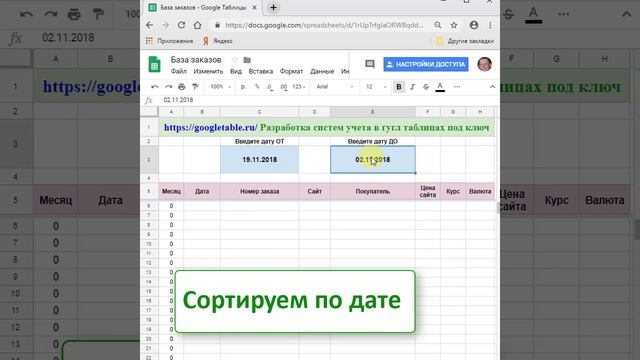Format as currency with the р. button
Image resolution: width=640 pixels, height=360 pixels.
pos(243,87)
